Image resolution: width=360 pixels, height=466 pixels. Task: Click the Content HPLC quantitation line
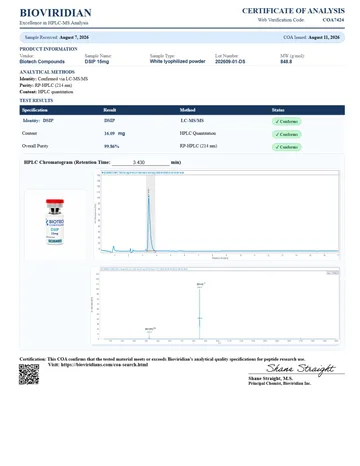click(46, 92)
